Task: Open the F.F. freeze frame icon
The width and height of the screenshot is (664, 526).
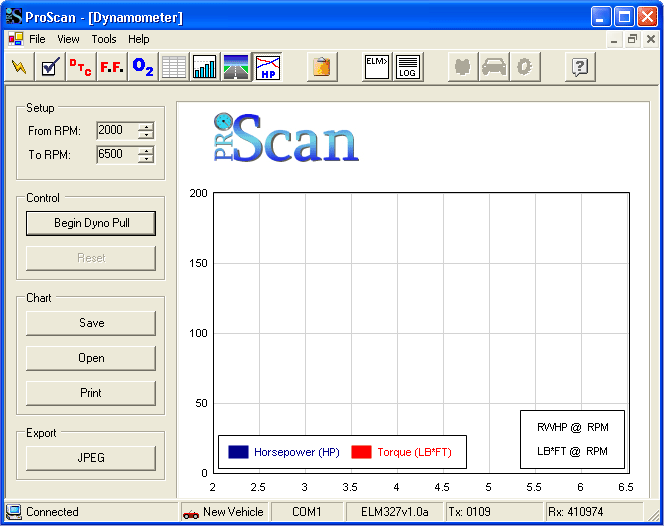Action: coord(112,67)
